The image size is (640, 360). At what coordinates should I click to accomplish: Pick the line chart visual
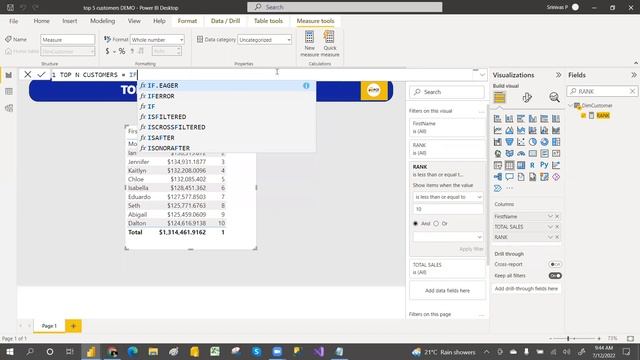click(x=498, y=130)
